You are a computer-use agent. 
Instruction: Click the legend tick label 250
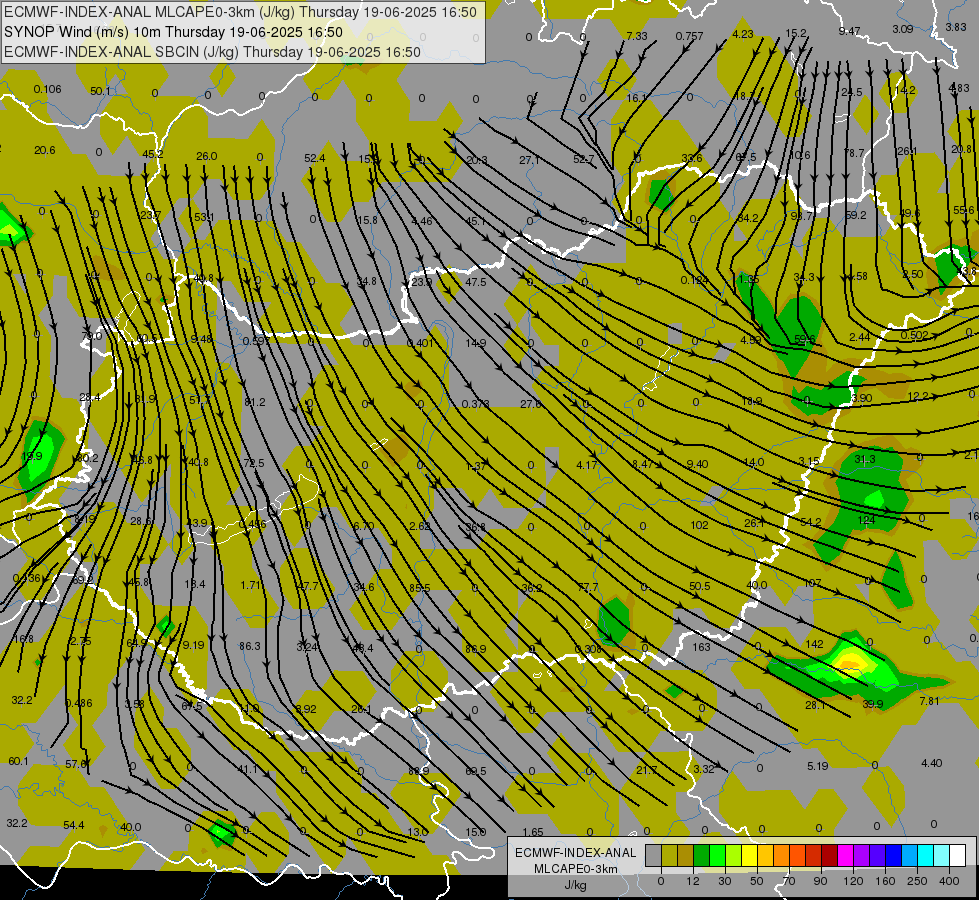(917, 881)
